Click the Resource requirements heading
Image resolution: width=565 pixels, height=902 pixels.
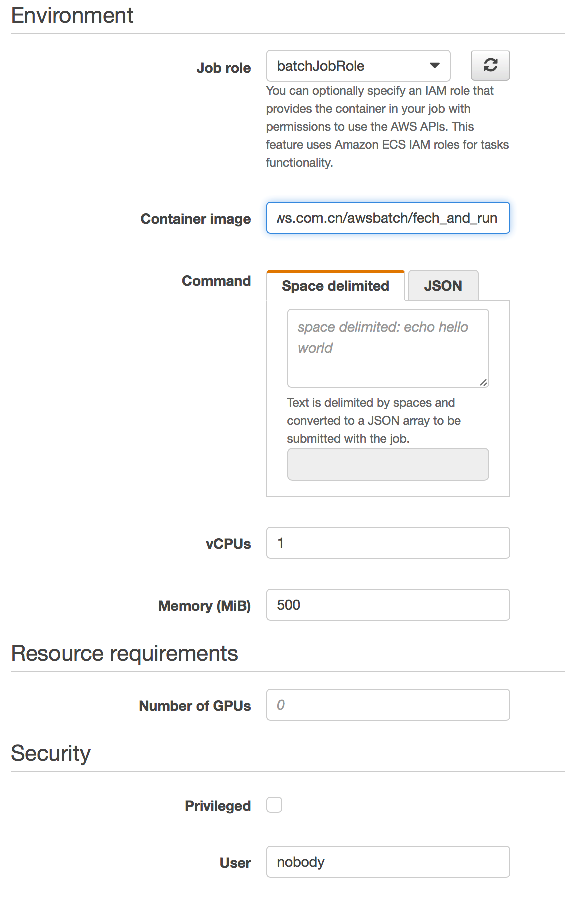pos(124,654)
